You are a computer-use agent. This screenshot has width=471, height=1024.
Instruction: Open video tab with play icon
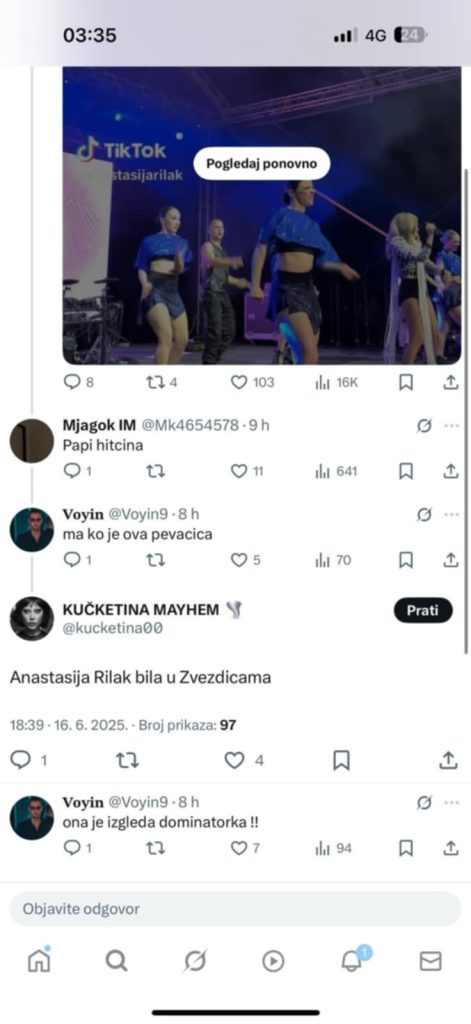click(273, 961)
